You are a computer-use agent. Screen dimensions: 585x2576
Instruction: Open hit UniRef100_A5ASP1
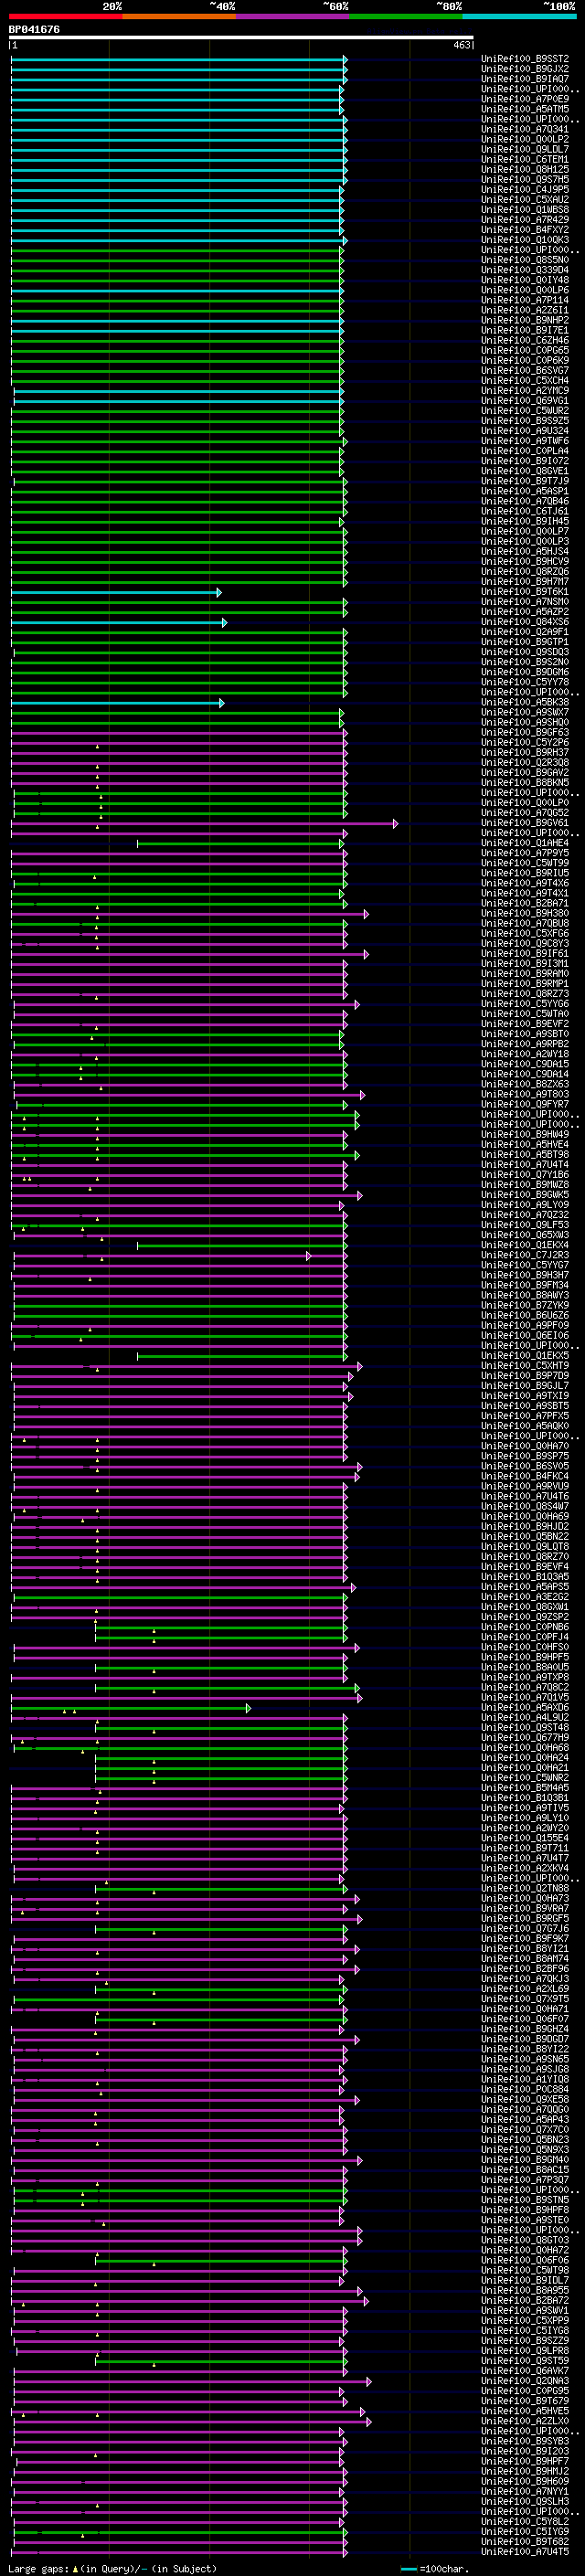pyautogui.click(x=525, y=491)
